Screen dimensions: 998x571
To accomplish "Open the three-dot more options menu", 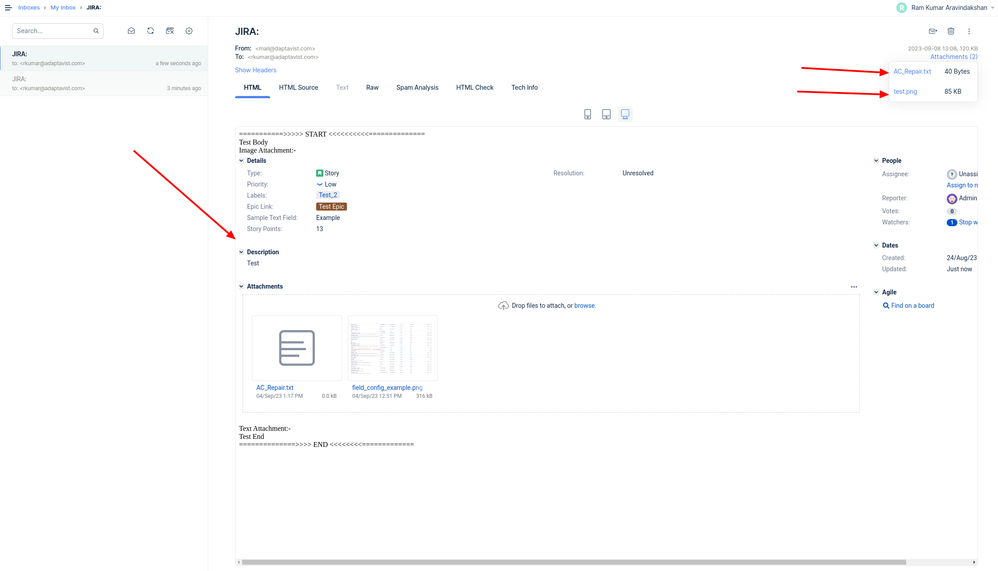I will coord(969,31).
